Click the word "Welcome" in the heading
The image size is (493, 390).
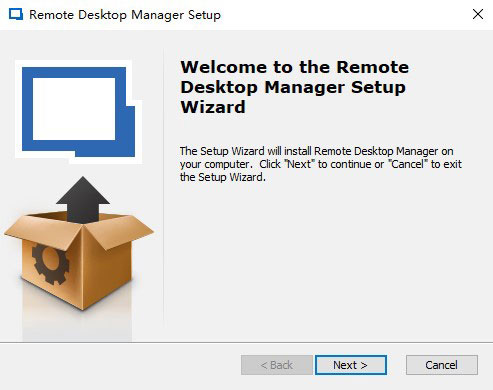[x=224, y=67]
